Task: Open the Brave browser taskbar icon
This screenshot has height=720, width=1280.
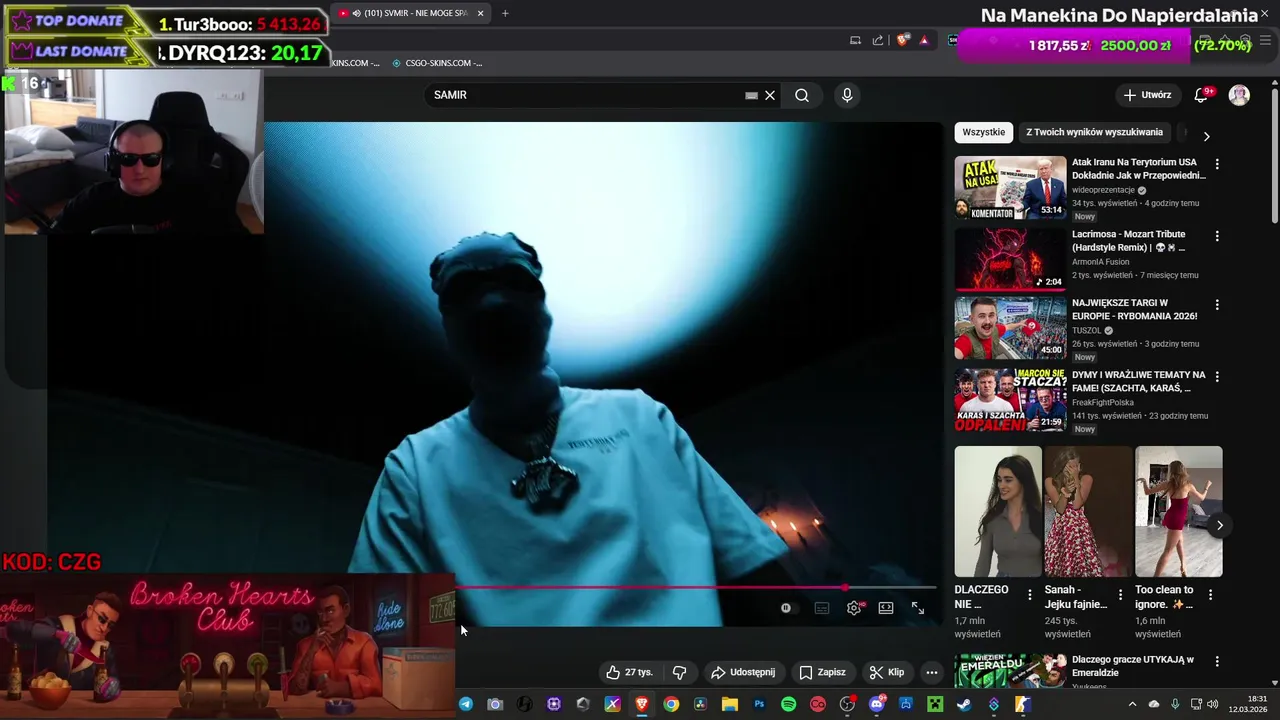Action: point(642,704)
